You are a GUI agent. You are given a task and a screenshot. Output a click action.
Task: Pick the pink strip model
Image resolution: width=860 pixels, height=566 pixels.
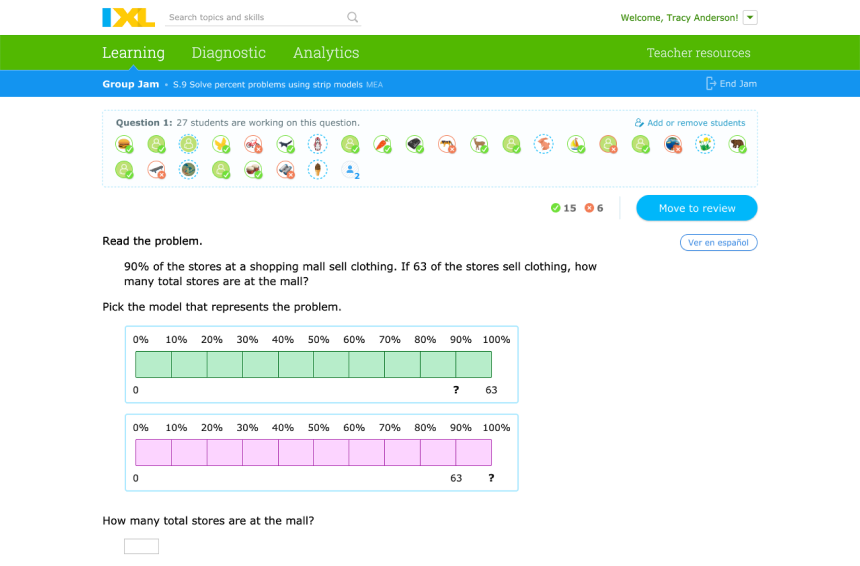(x=321, y=452)
